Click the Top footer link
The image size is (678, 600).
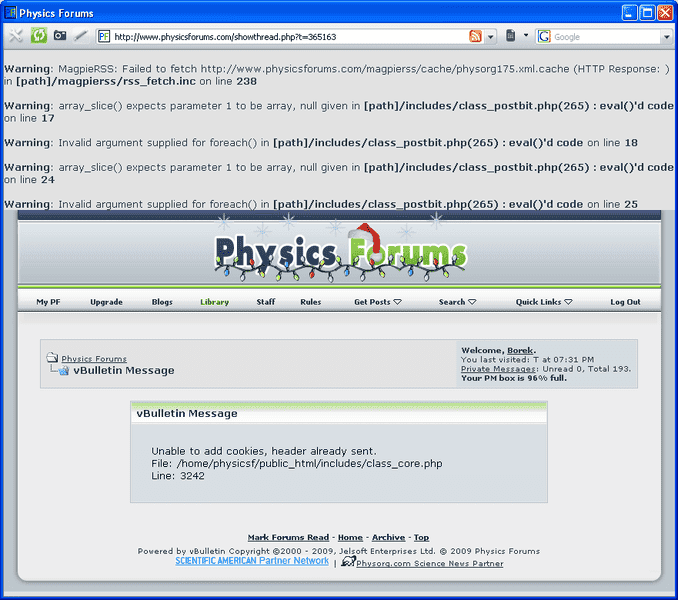pos(422,537)
